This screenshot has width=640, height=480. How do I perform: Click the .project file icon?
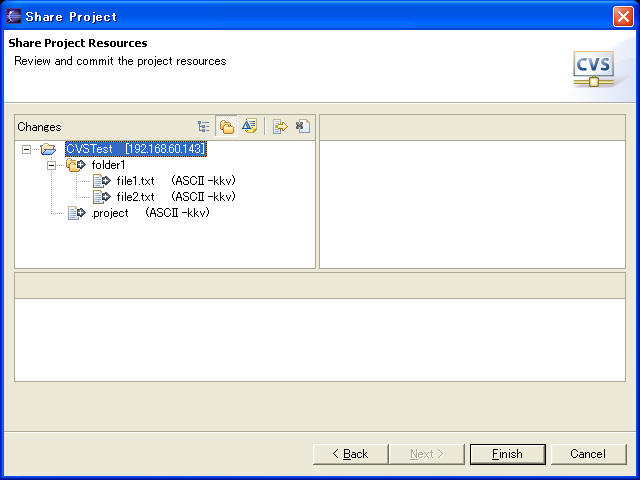pyautogui.click(x=75, y=213)
